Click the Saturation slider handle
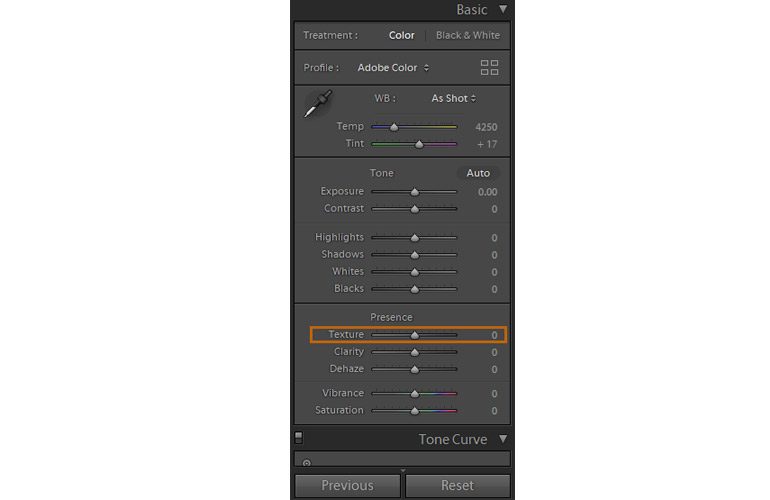 click(x=415, y=411)
